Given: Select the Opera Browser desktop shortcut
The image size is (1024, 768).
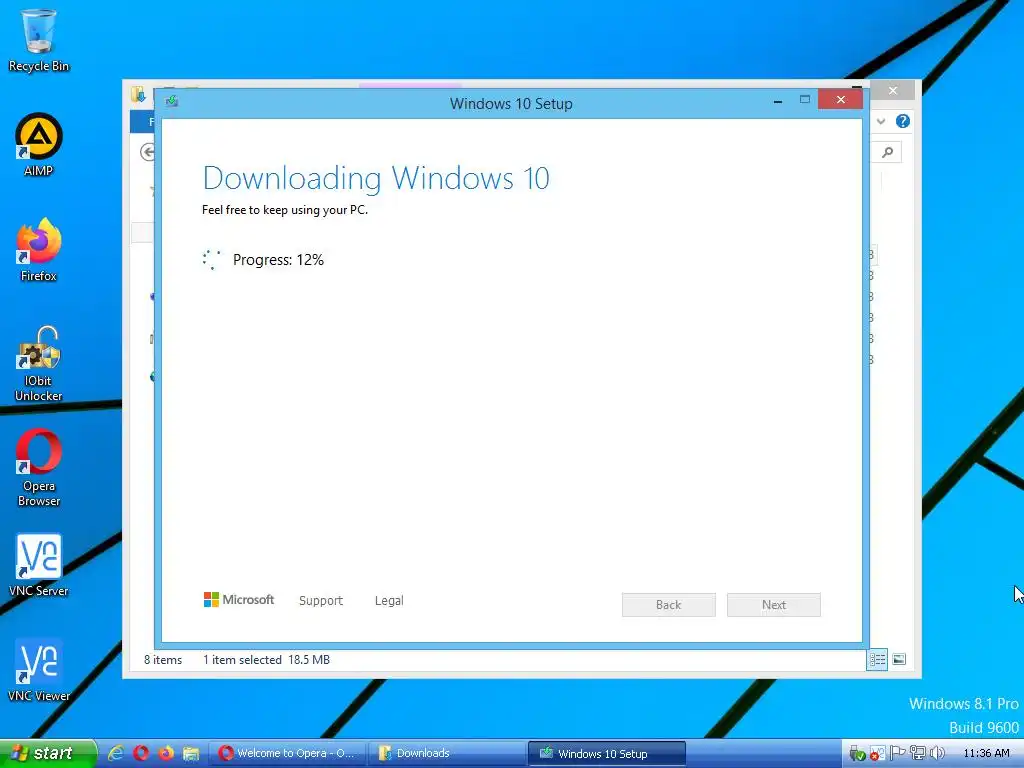Looking at the screenshot, I should tap(39, 468).
